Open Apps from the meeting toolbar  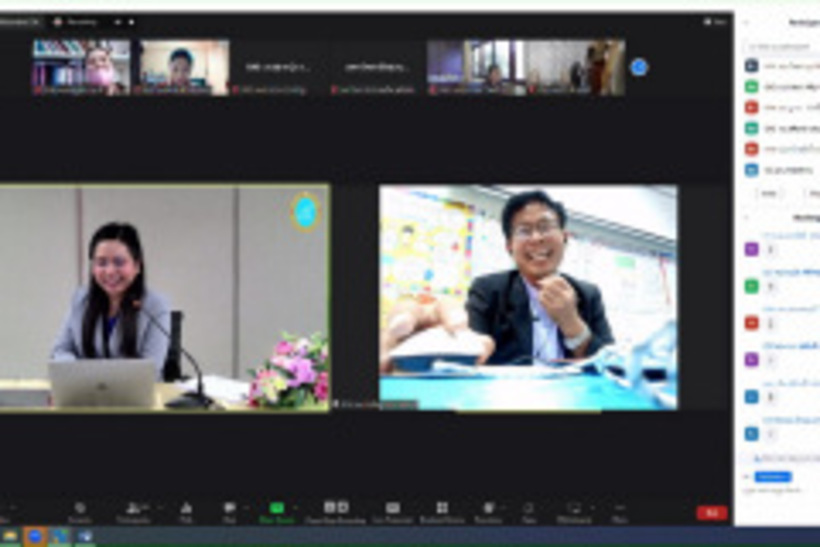pyautogui.click(x=529, y=512)
